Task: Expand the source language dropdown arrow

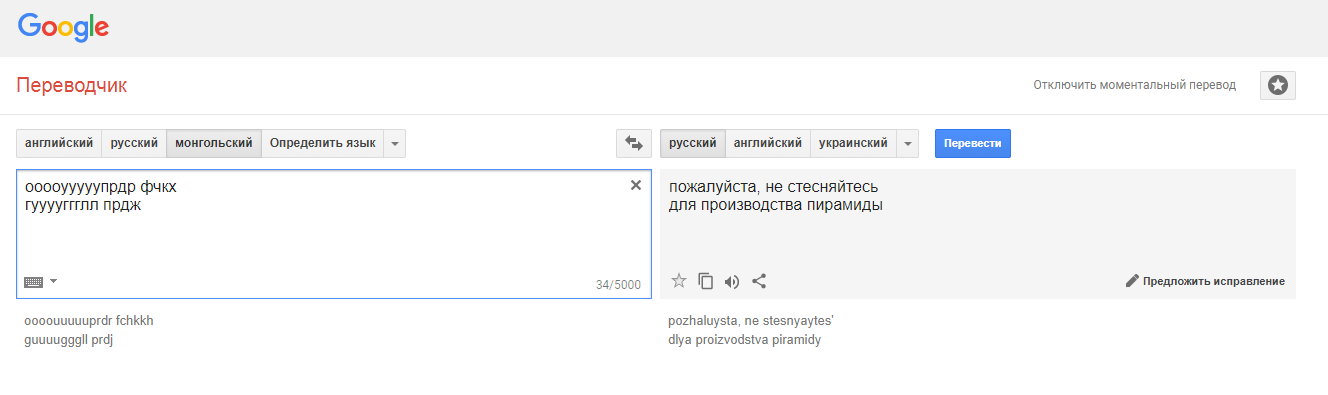Action: click(x=395, y=143)
